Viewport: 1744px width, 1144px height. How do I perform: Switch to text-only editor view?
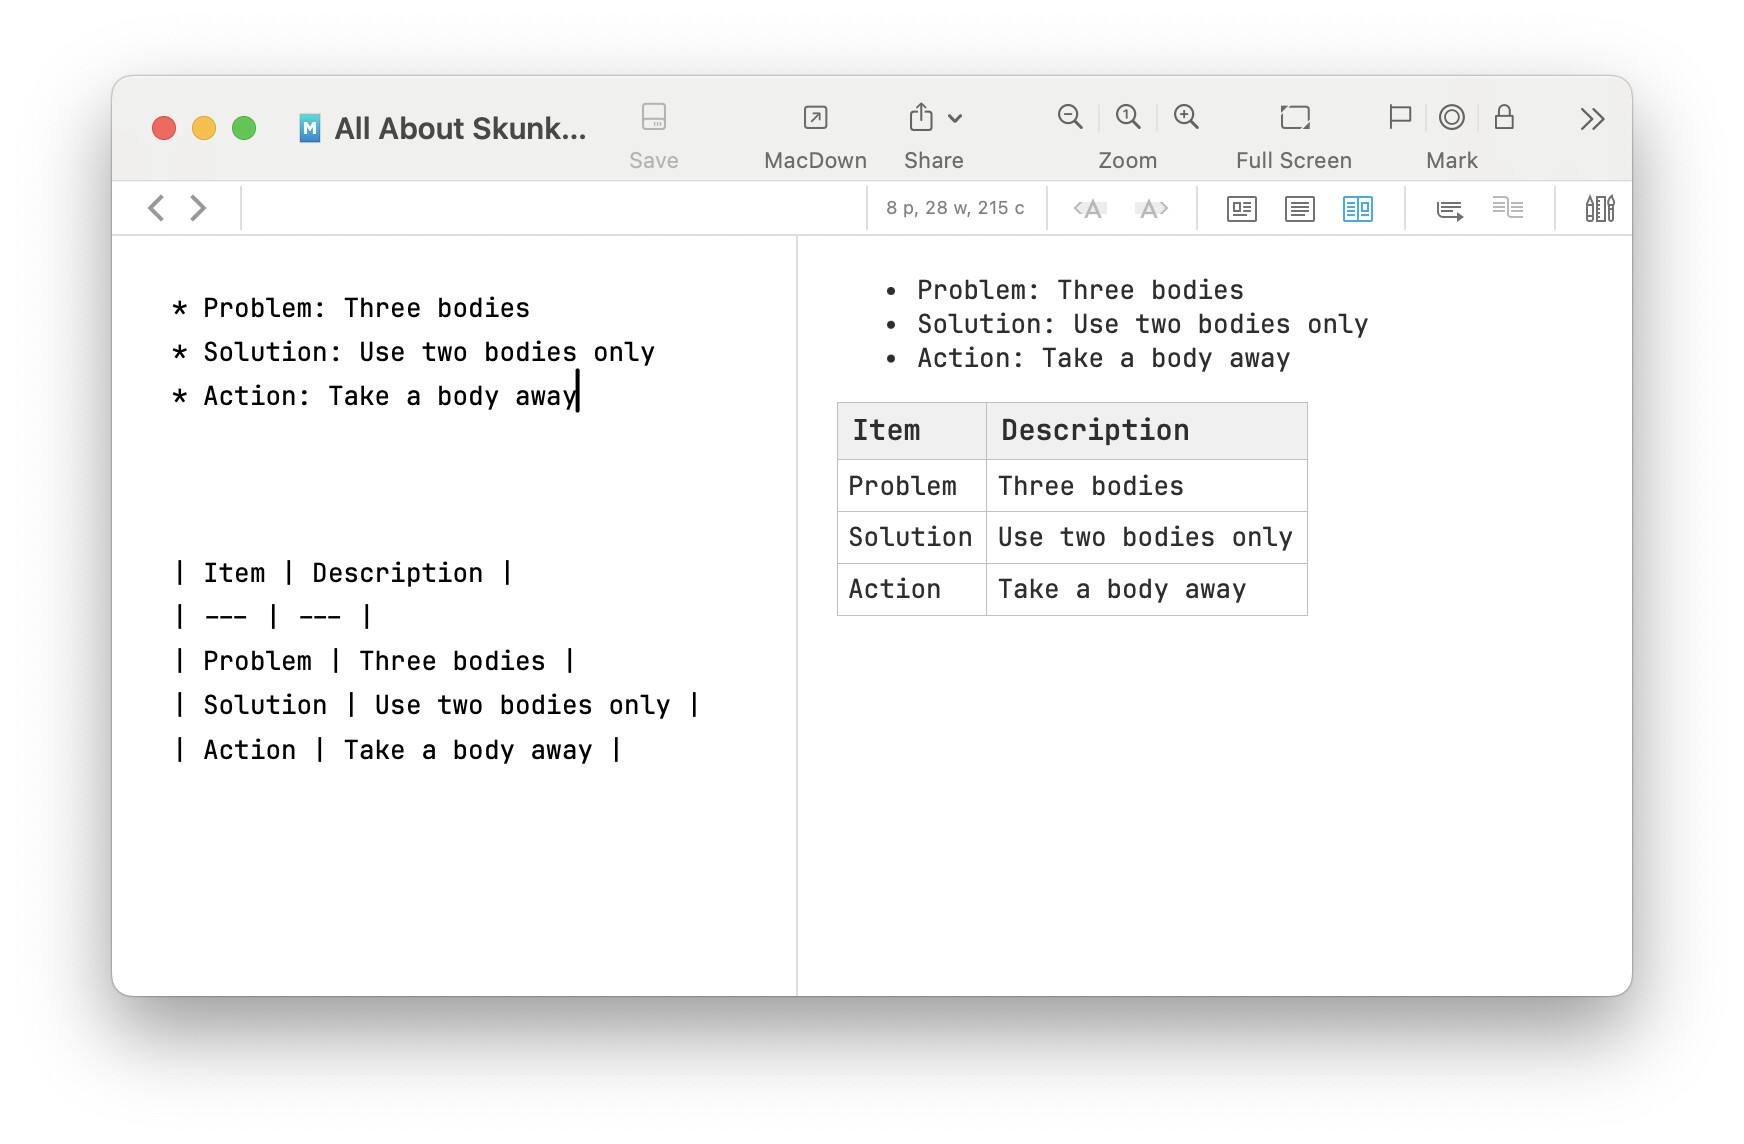click(1299, 208)
